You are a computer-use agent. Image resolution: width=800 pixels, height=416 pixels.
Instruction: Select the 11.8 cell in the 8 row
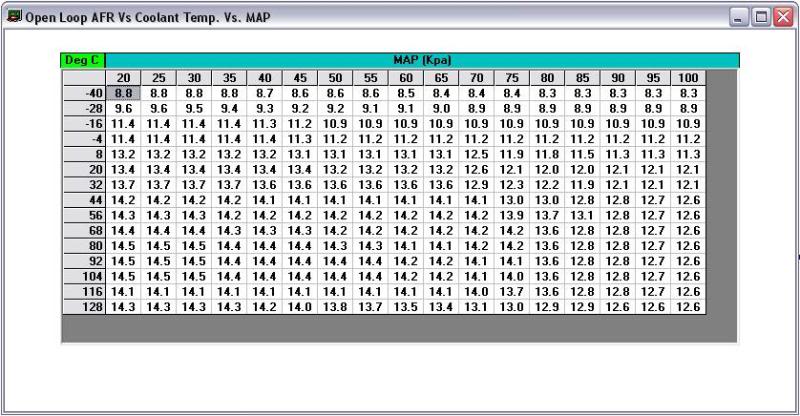(547, 154)
